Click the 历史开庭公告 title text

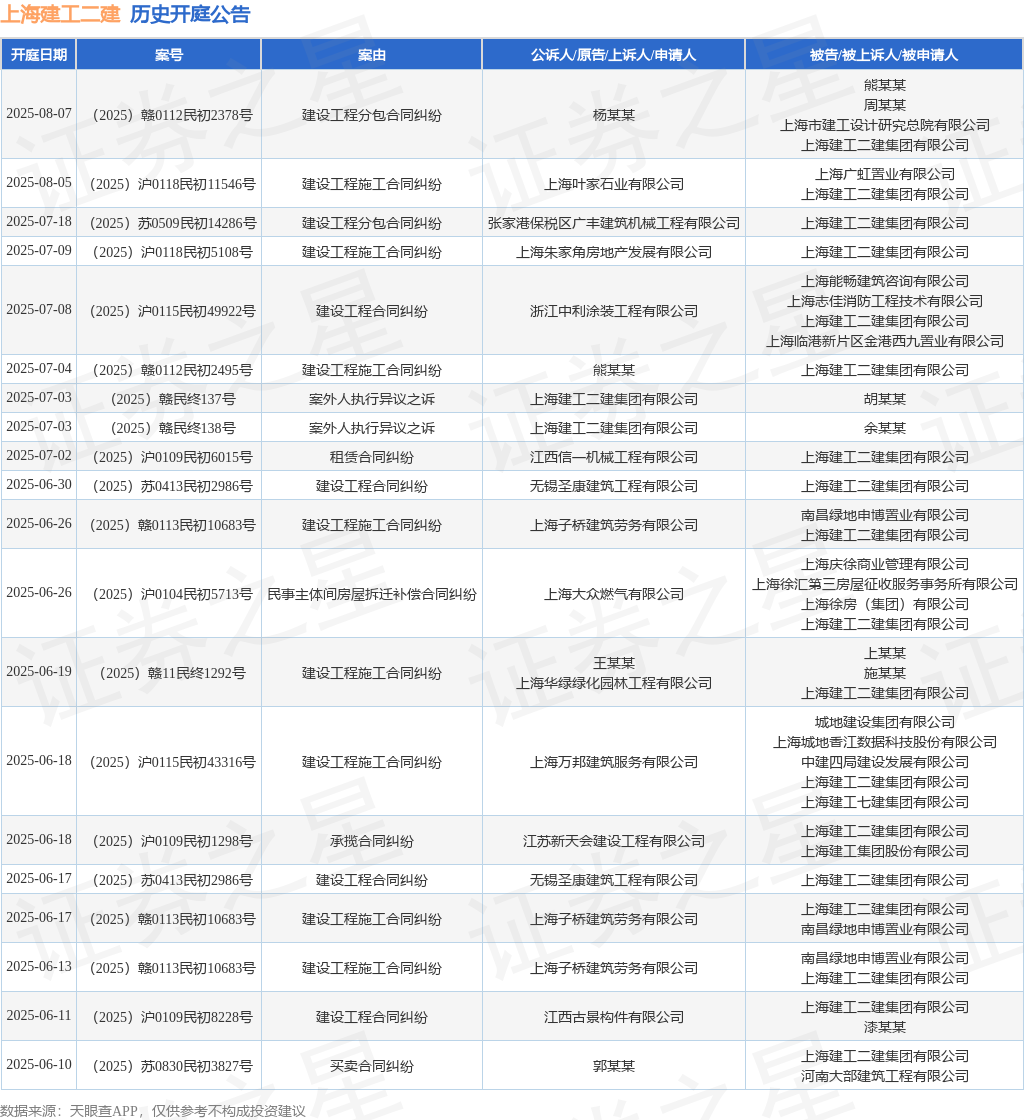point(190,14)
